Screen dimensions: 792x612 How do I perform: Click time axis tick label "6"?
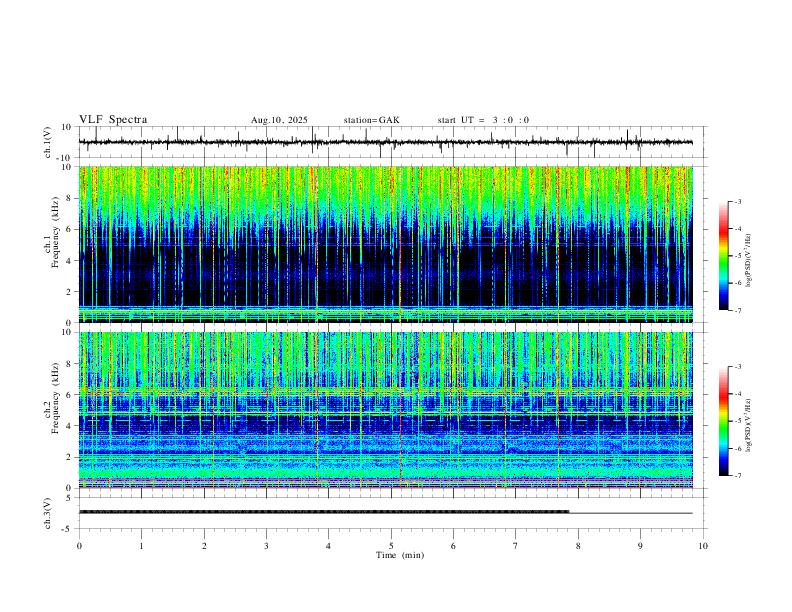[x=454, y=546]
